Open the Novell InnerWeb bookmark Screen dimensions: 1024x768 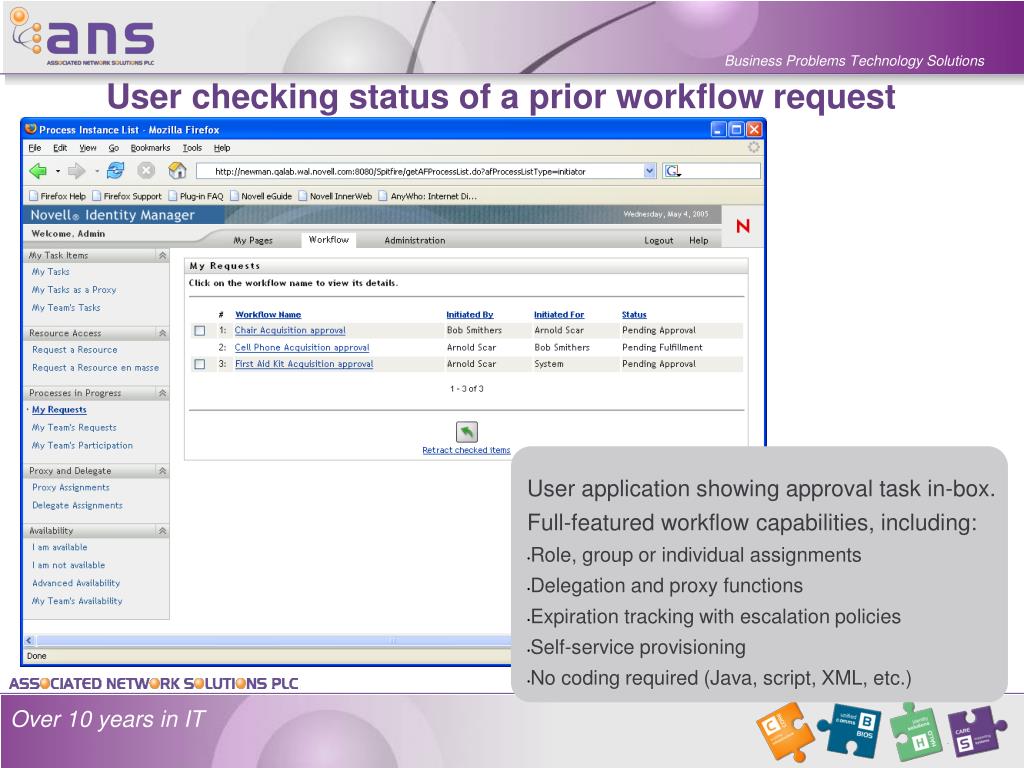[x=335, y=196]
